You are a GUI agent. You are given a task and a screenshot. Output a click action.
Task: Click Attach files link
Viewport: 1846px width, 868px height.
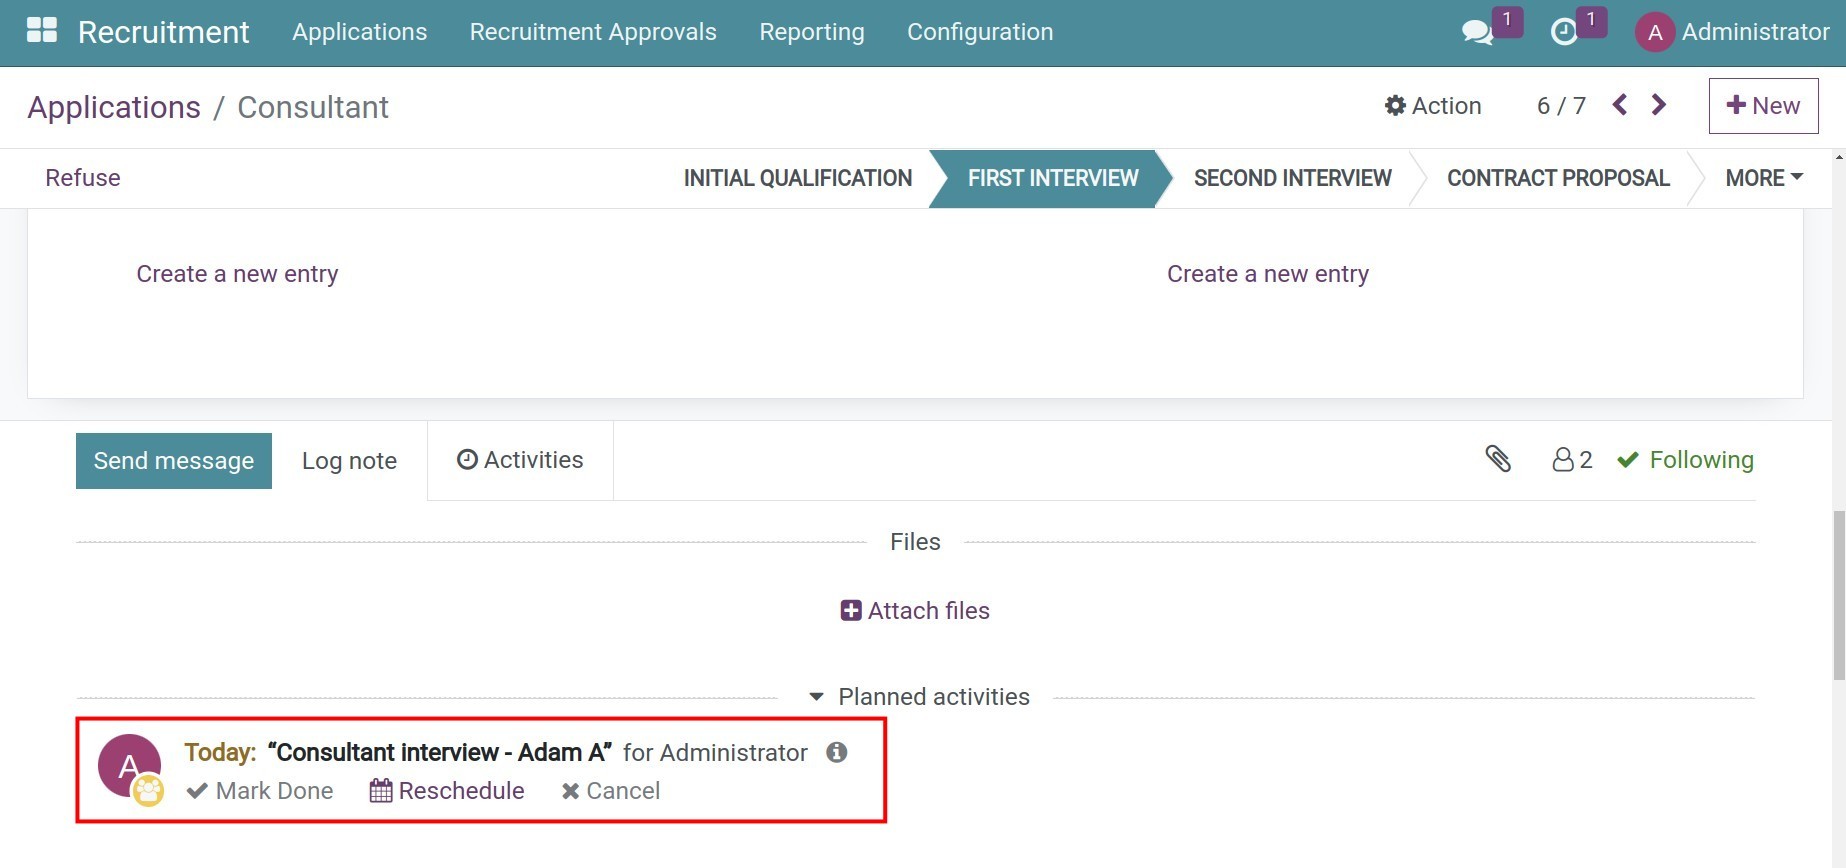915,611
